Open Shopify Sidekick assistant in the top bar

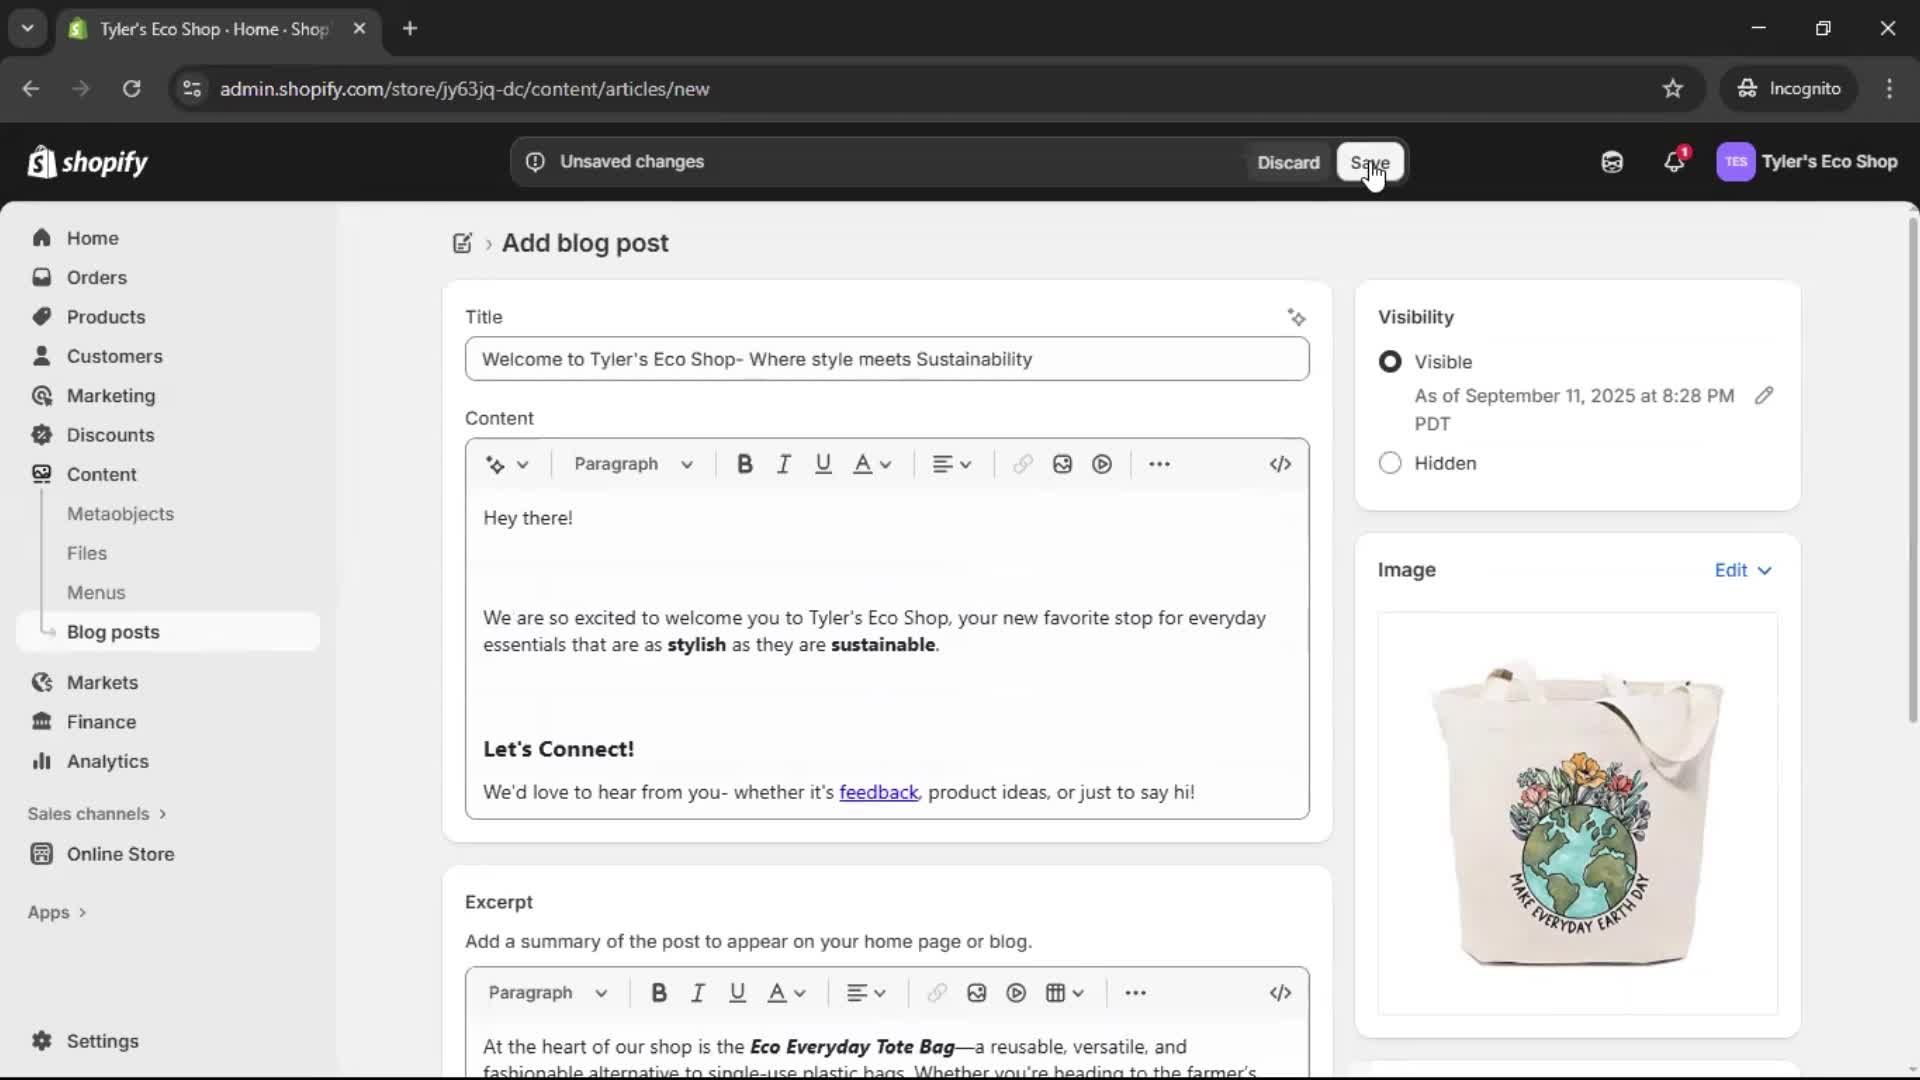point(1612,161)
